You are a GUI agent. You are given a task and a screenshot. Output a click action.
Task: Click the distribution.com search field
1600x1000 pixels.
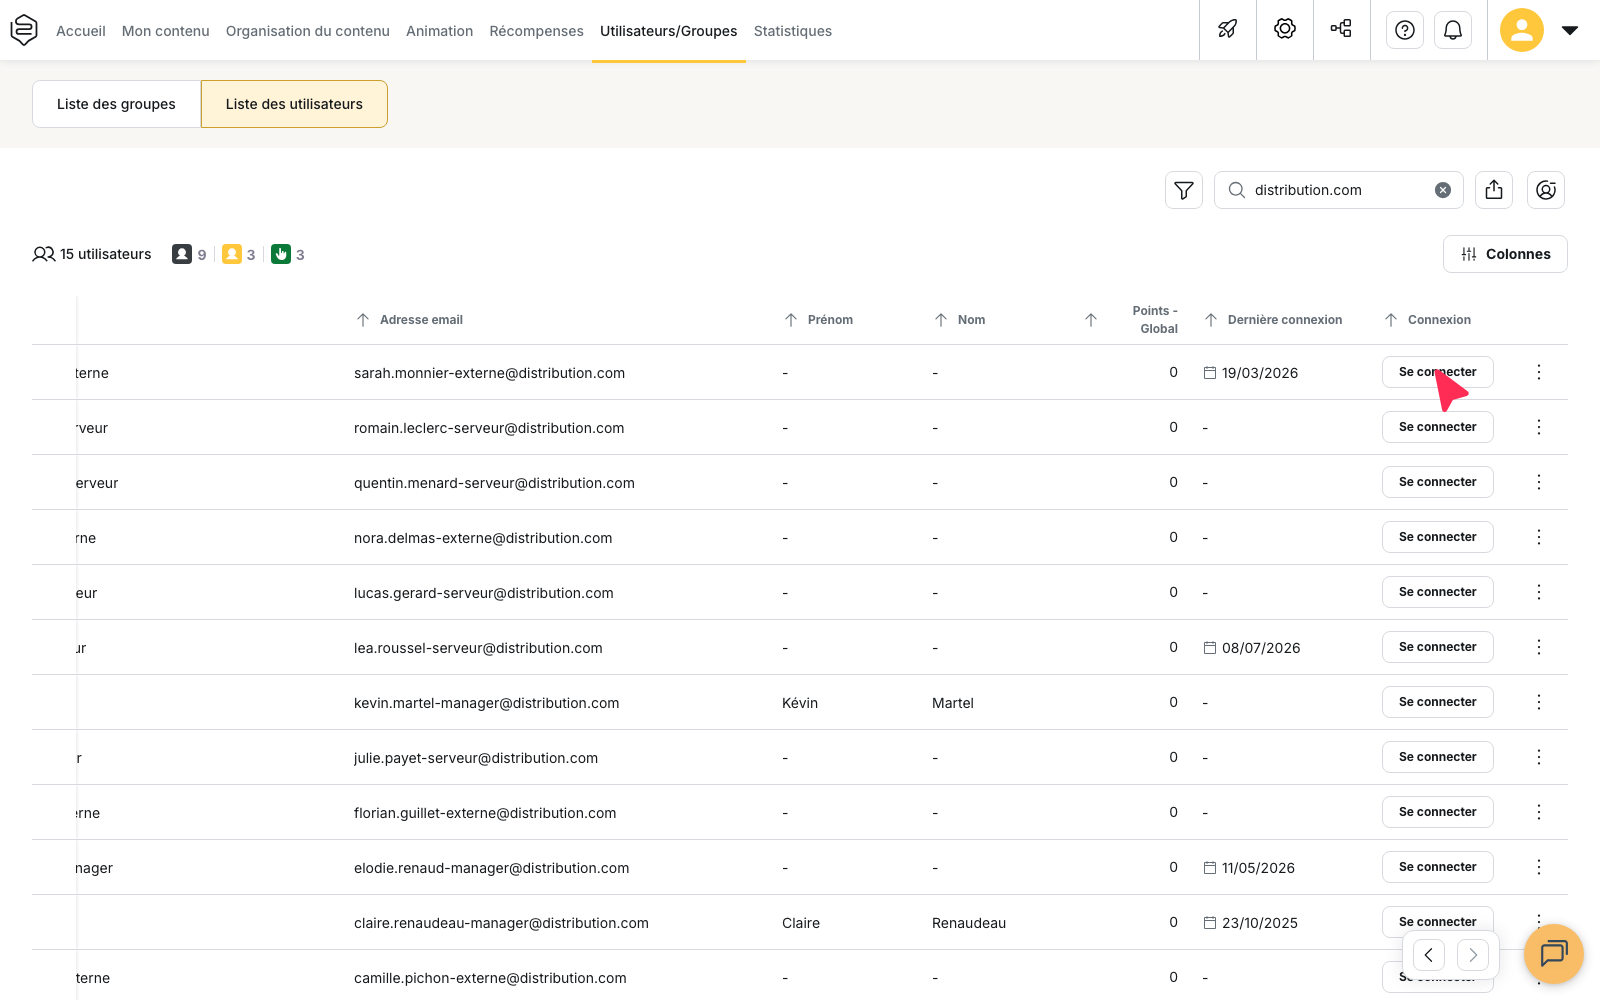(x=1338, y=190)
